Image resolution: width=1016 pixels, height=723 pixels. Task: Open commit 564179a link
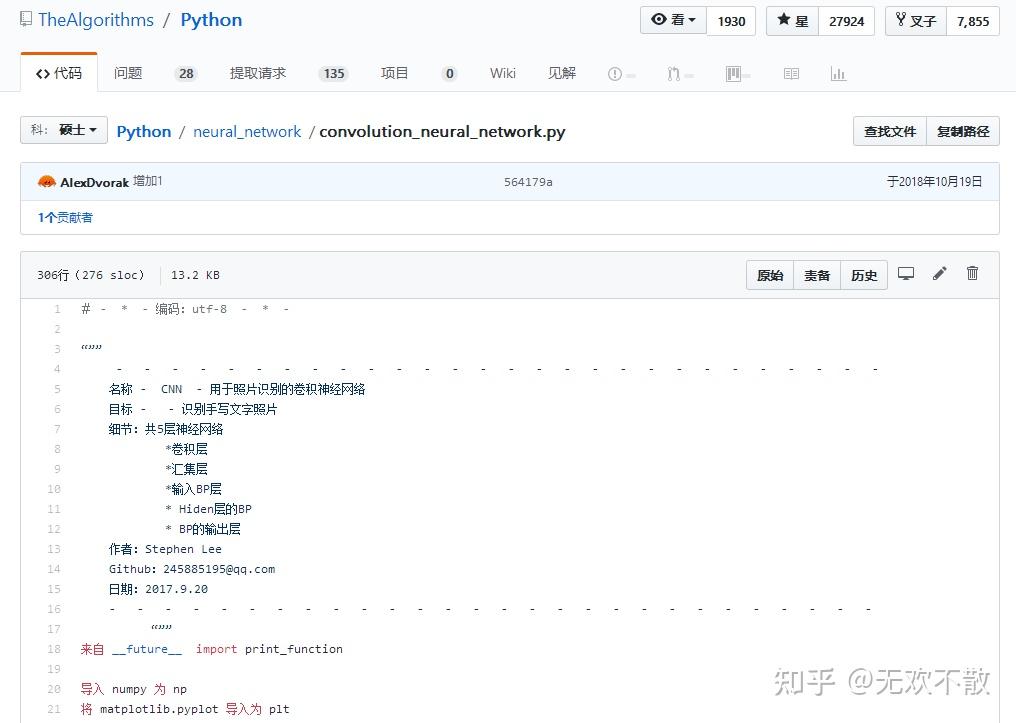[528, 181]
